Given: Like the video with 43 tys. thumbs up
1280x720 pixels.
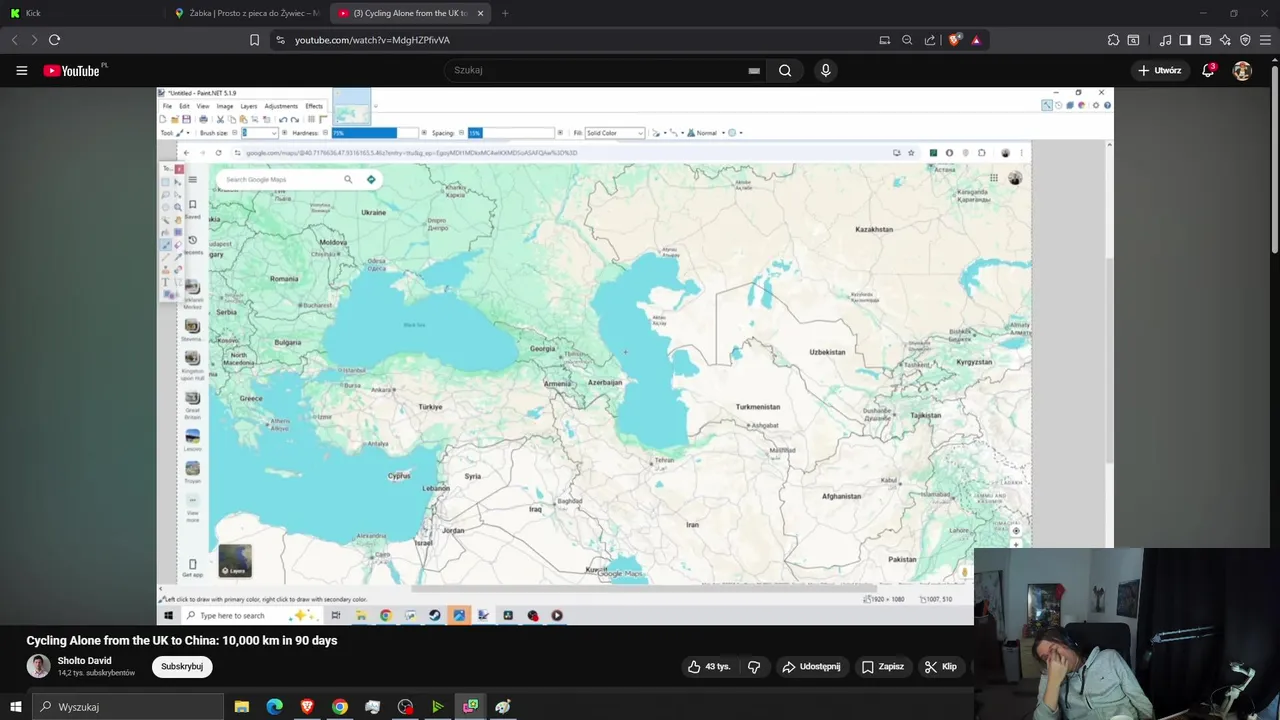Looking at the screenshot, I should [x=709, y=666].
